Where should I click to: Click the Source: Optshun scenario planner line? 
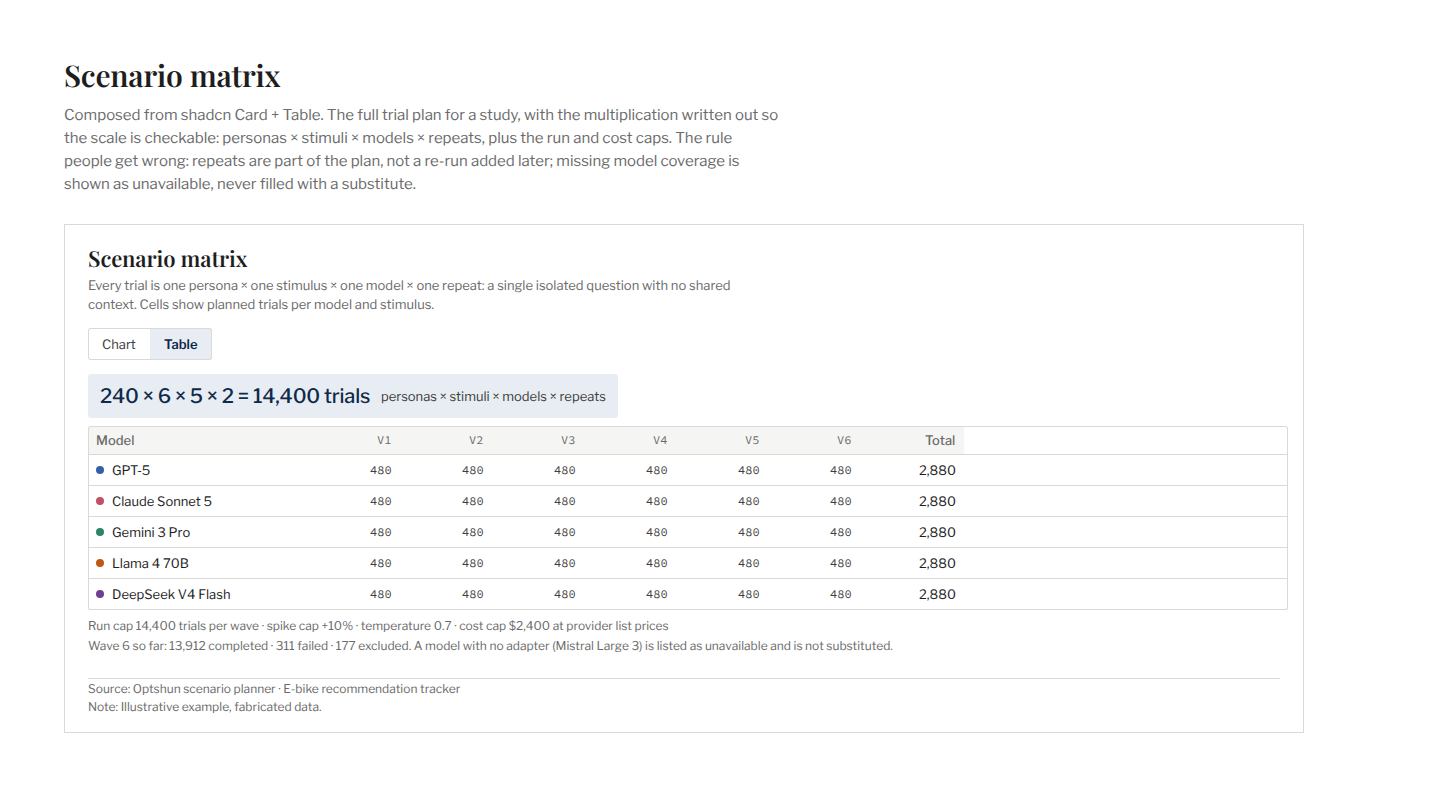274,689
